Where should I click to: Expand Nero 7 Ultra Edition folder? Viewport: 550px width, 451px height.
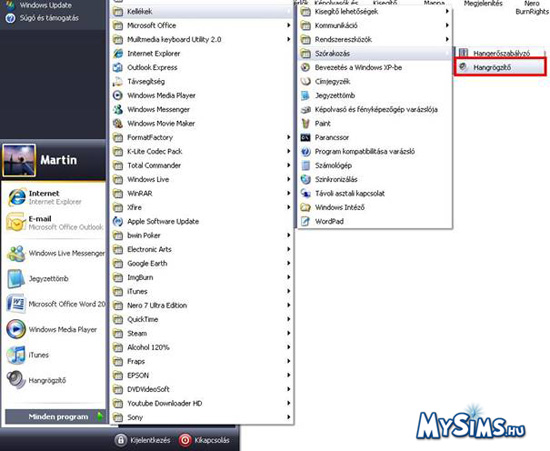tap(201, 305)
